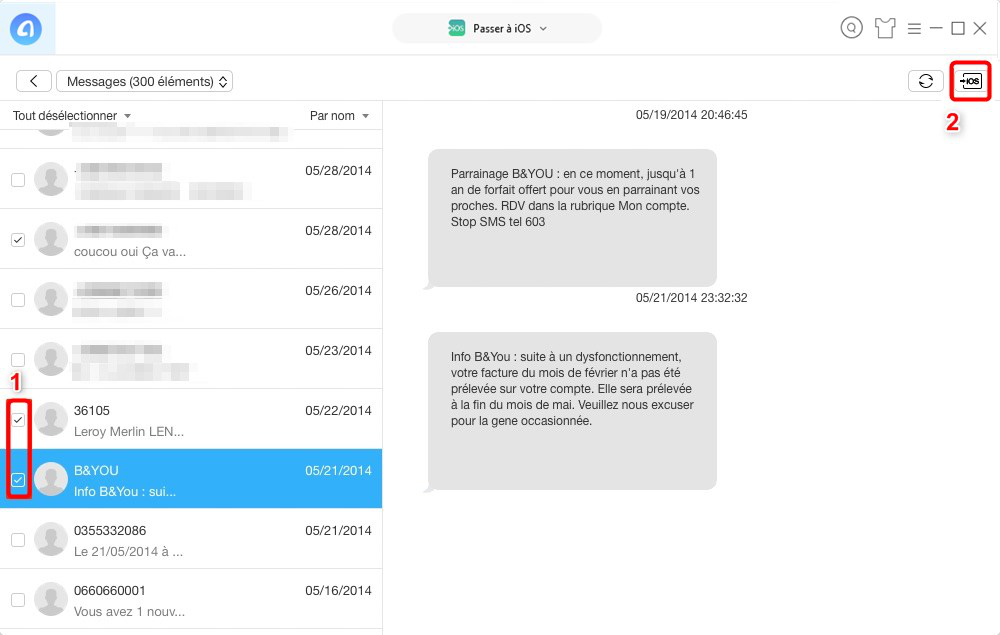Screen dimensions: 1000x635
Task: Click the t-shirt themes icon
Action: point(884,27)
